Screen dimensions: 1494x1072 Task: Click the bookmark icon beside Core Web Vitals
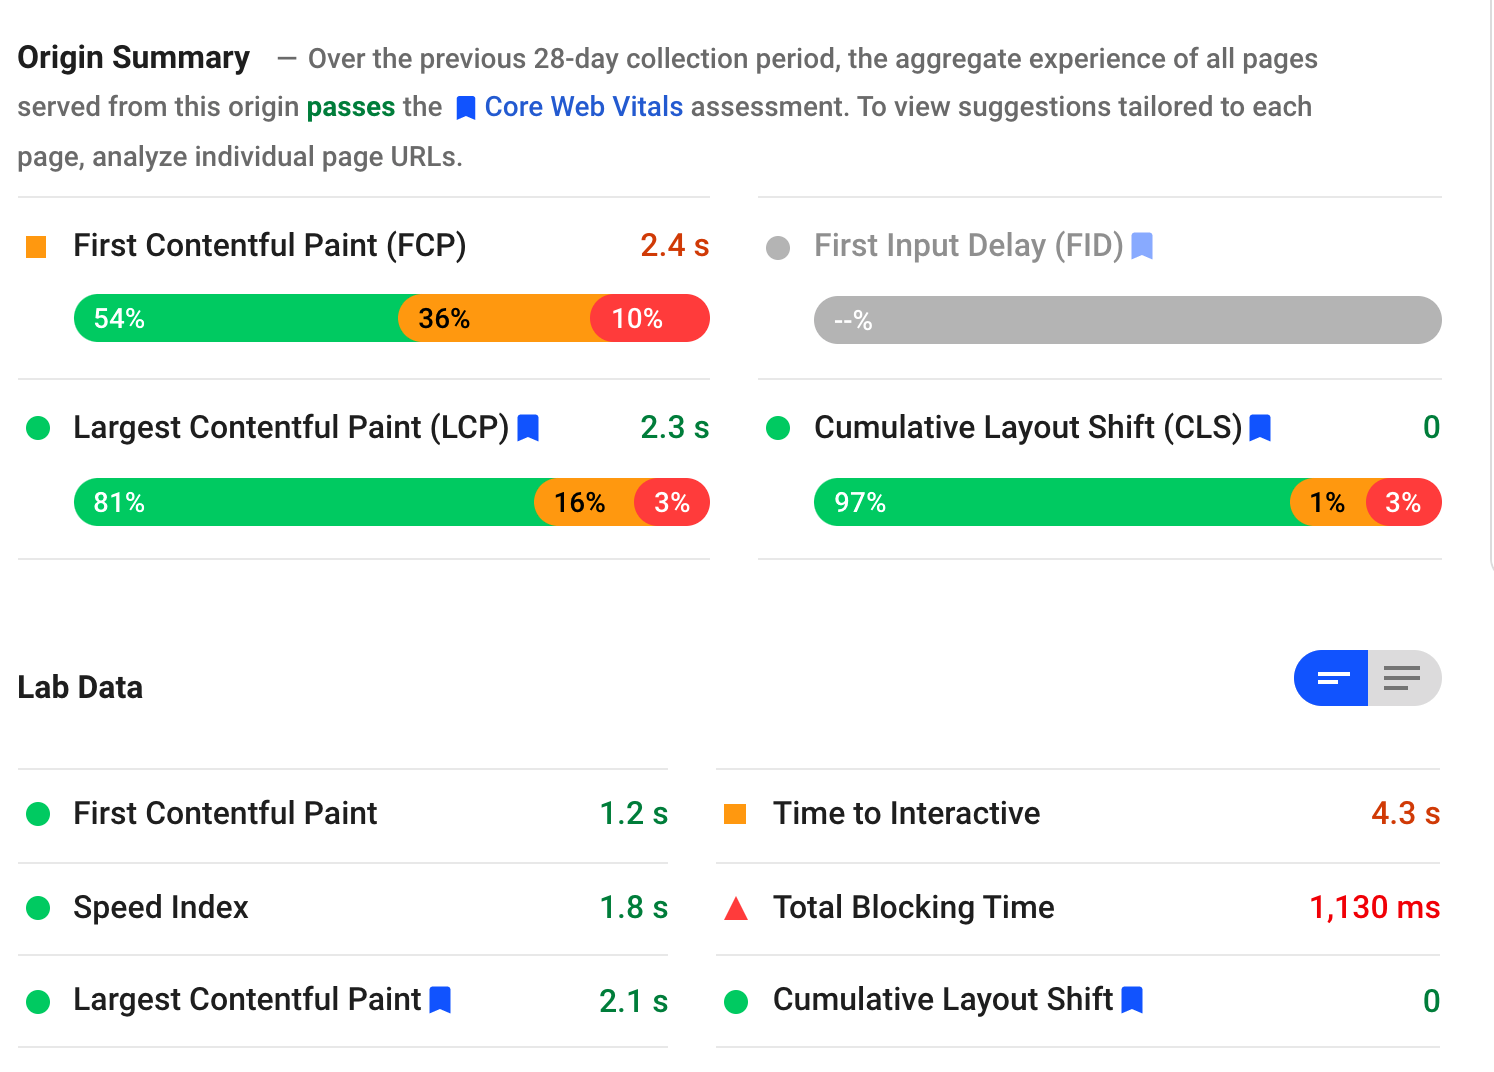[x=465, y=108]
